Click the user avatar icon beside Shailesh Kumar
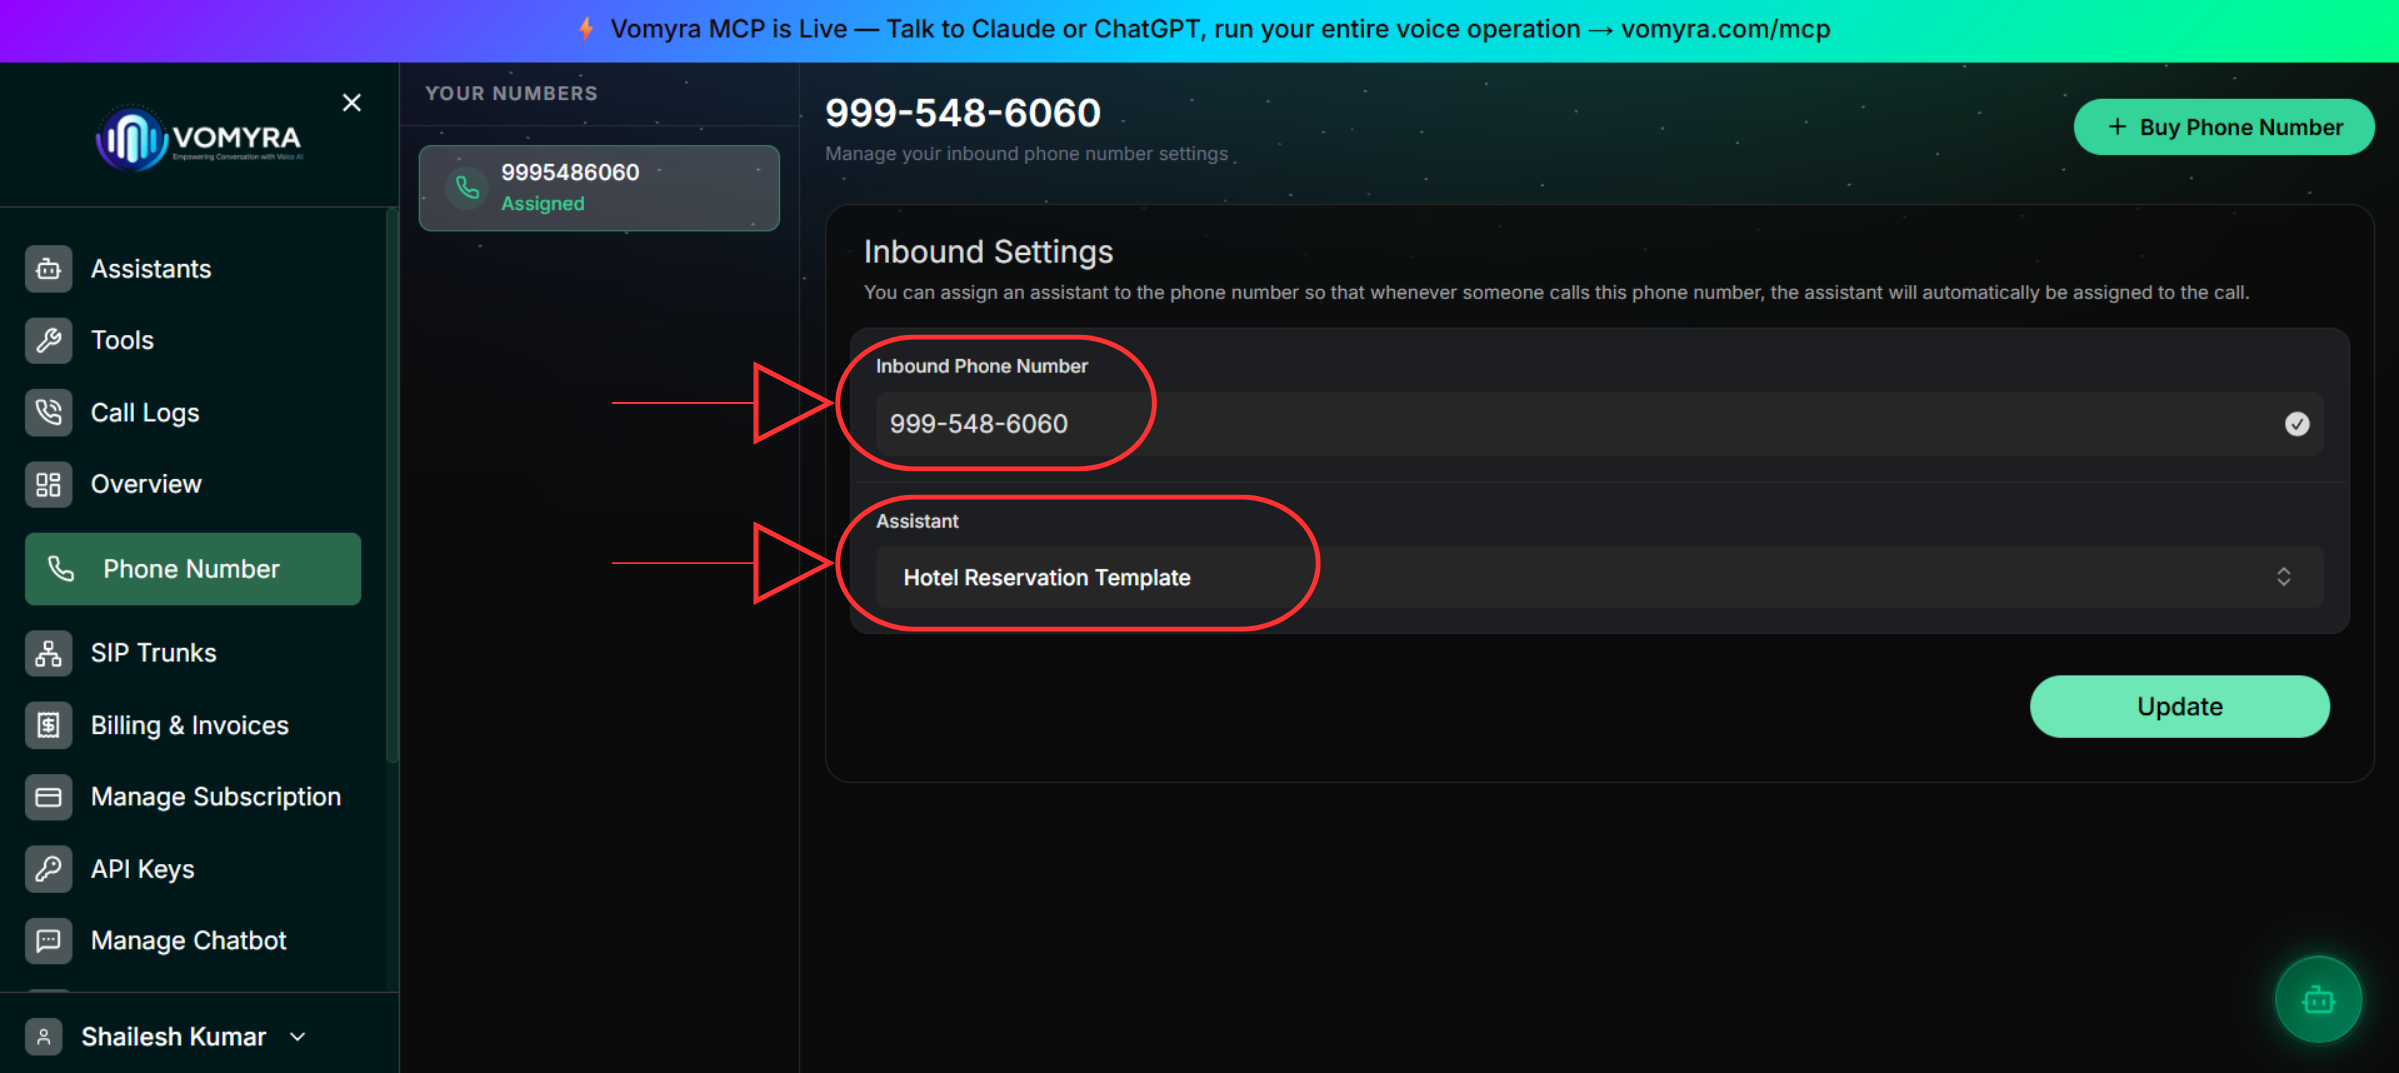Image resolution: width=2399 pixels, height=1073 pixels. pos(43,1037)
